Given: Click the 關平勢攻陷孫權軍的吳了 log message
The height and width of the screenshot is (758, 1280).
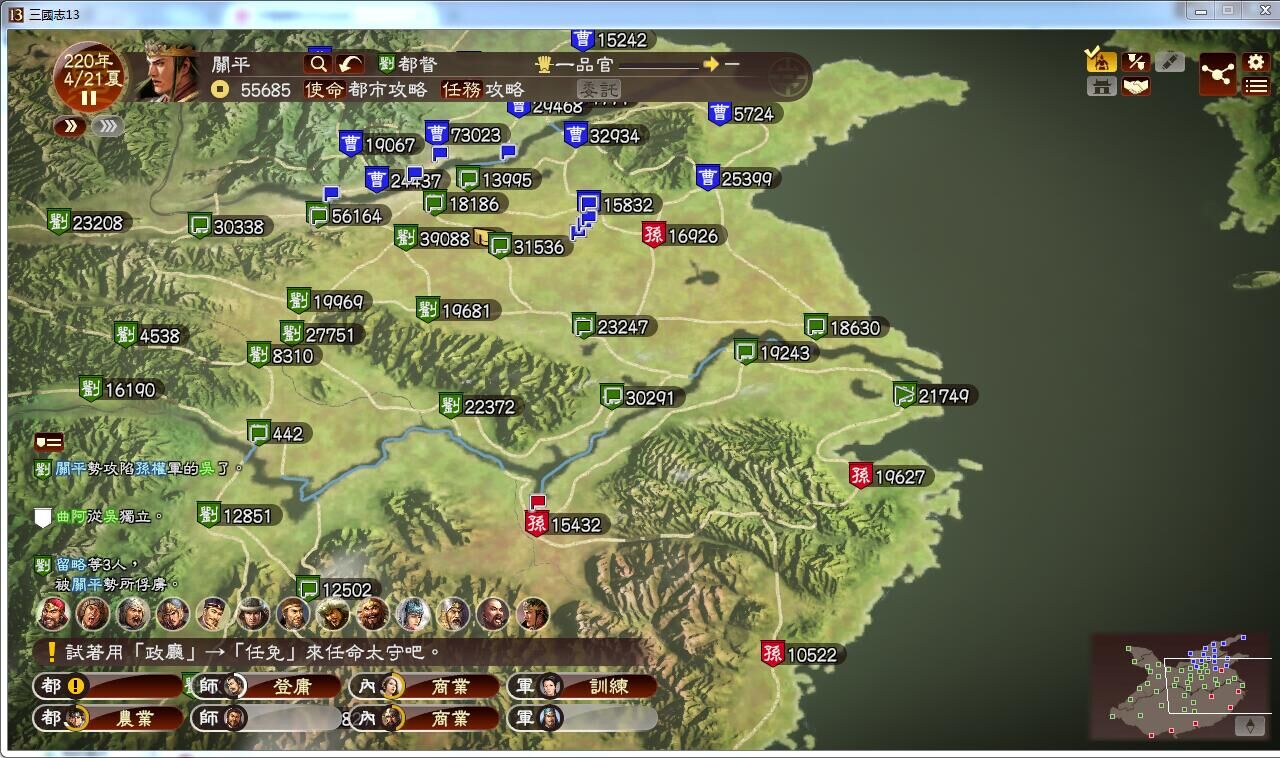Looking at the screenshot, I should [x=140, y=468].
